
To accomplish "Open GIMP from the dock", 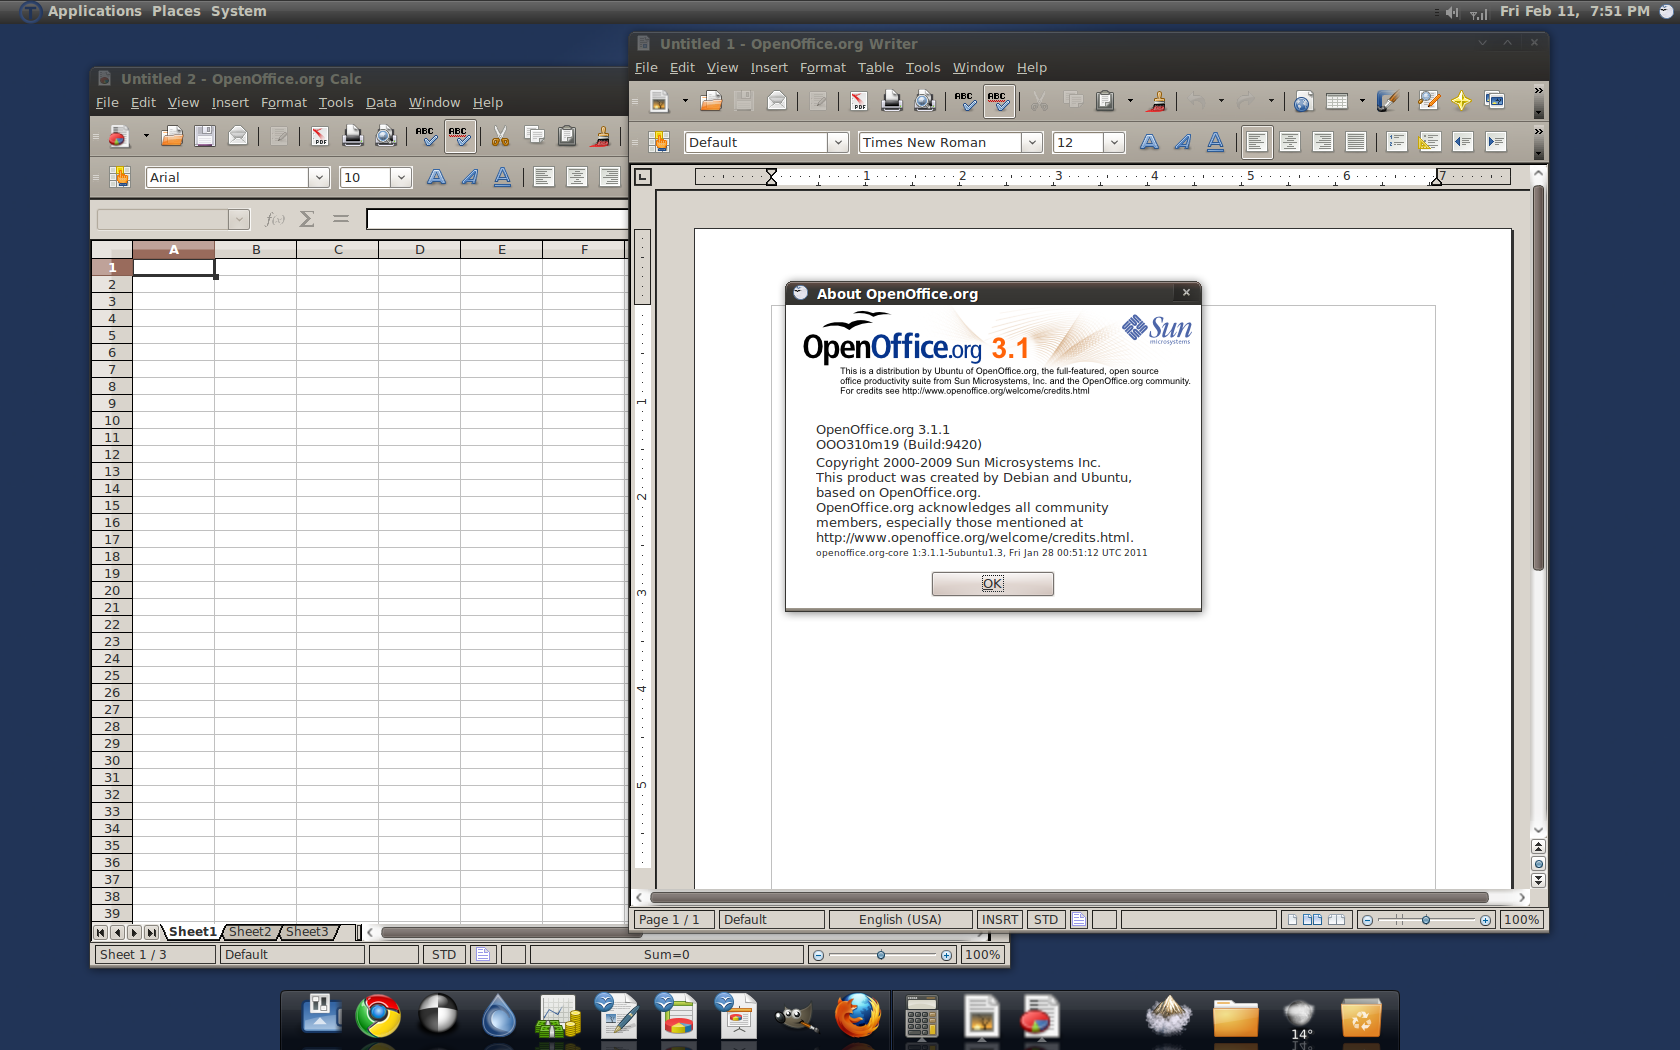I will coord(796,1018).
